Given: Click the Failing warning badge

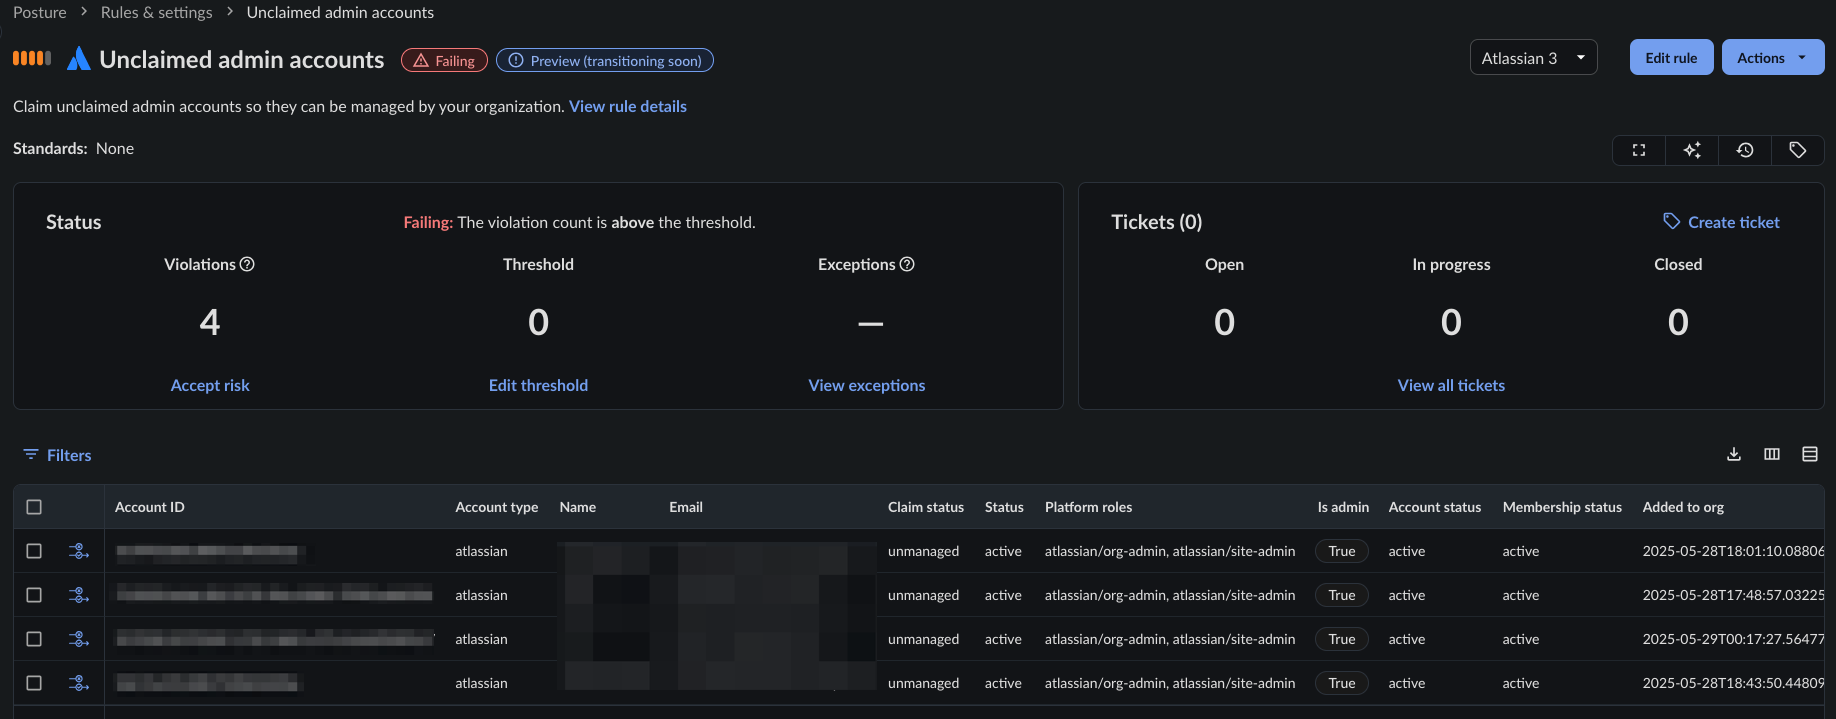Looking at the screenshot, I should pos(444,60).
